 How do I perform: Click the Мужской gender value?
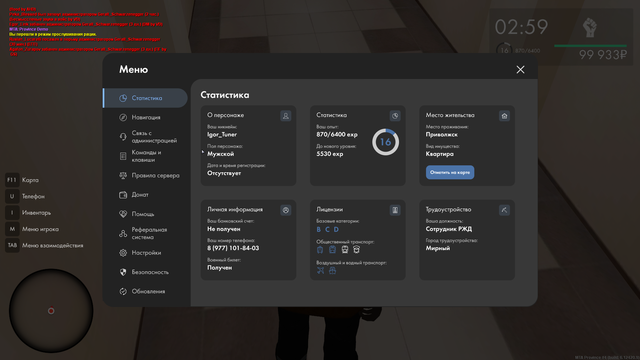click(220, 154)
